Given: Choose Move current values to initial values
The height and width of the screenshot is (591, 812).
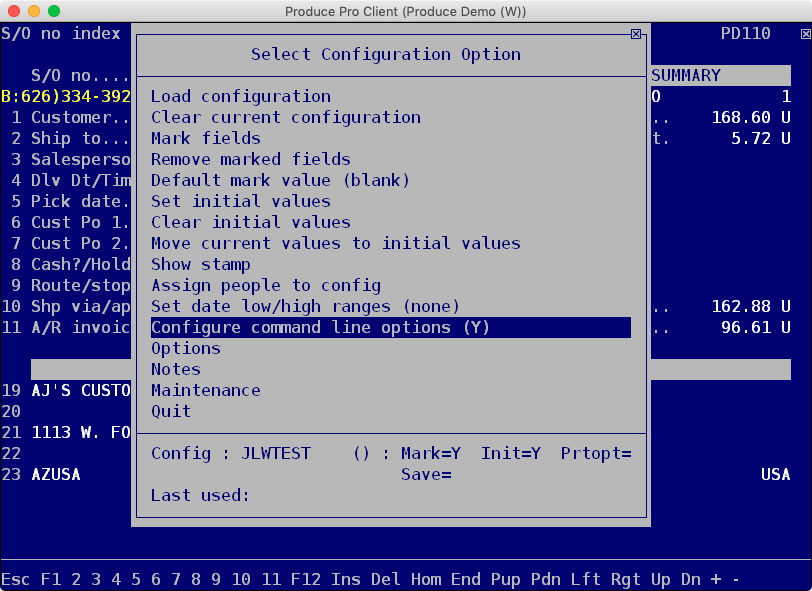Looking at the screenshot, I should [336, 243].
